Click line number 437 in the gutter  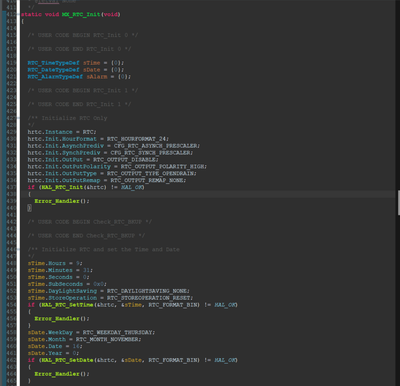tap(11, 187)
